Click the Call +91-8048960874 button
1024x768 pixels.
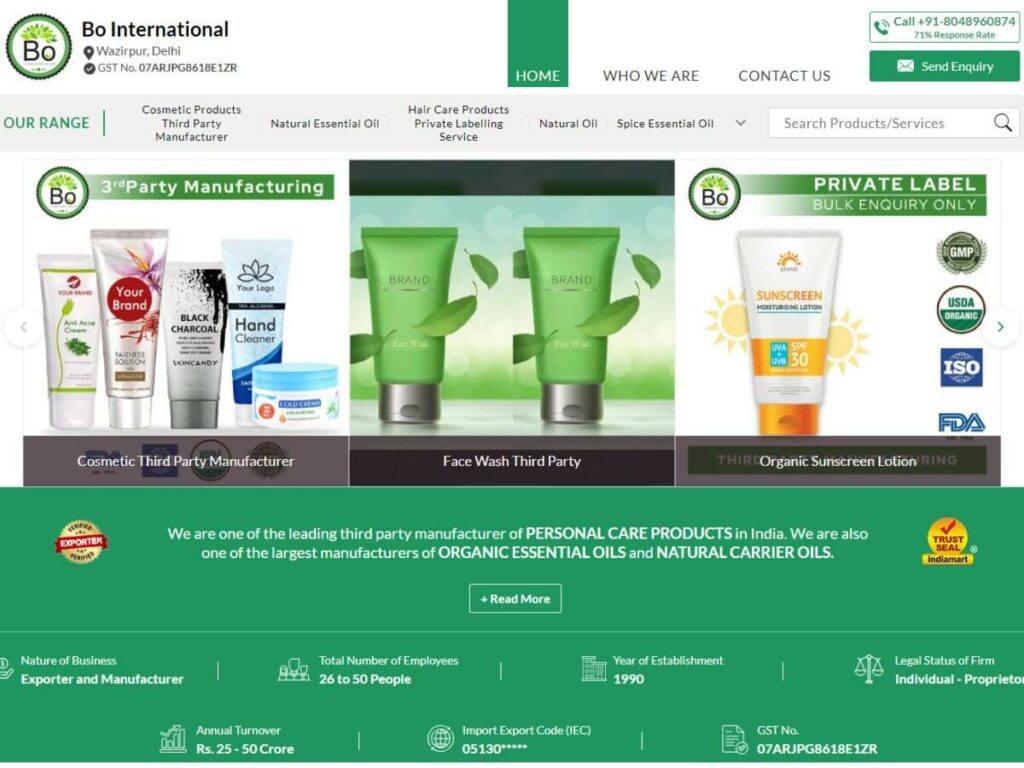[x=944, y=27]
